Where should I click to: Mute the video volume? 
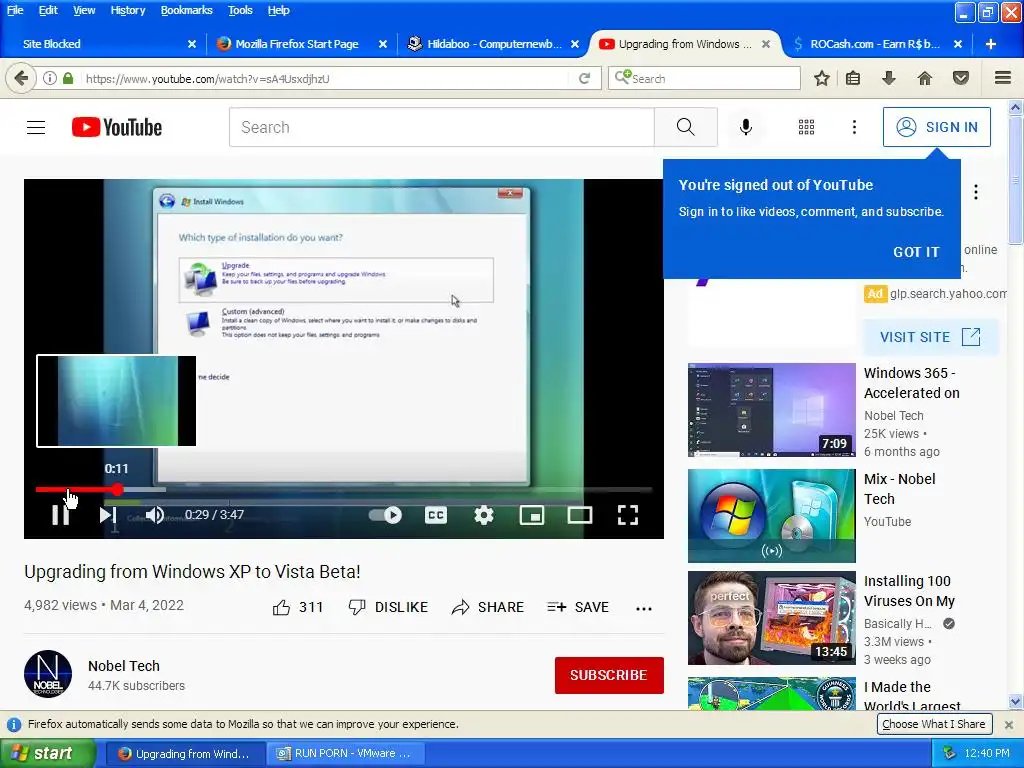[x=155, y=515]
